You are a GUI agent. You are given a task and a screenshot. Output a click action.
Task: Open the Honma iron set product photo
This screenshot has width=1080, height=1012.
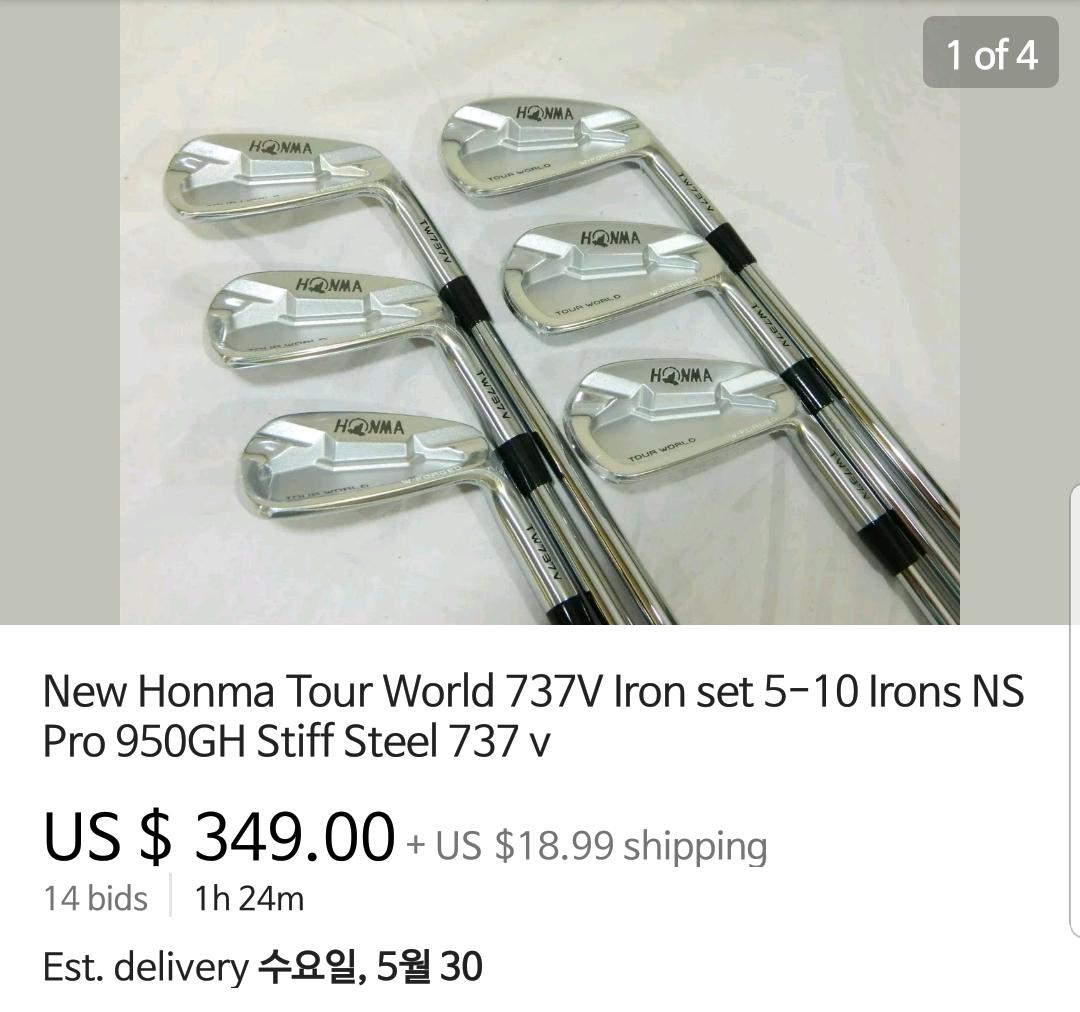(540, 312)
